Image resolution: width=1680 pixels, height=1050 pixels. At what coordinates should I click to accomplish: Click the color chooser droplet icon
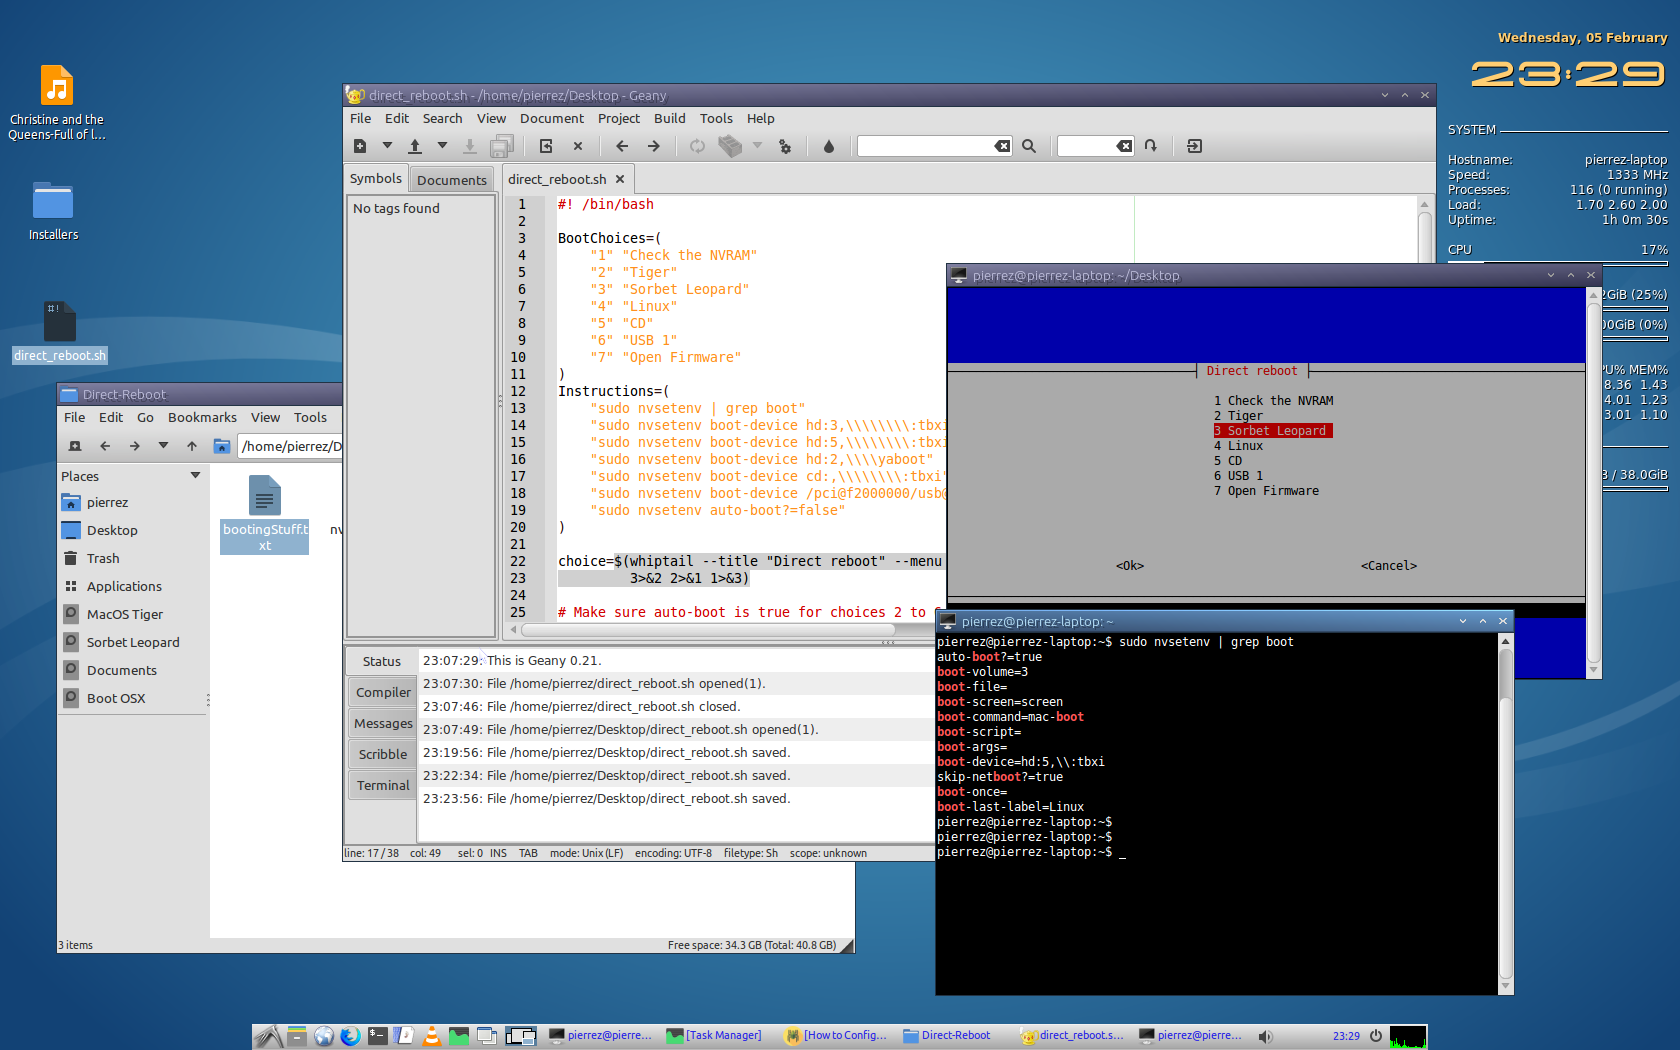pos(828,146)
